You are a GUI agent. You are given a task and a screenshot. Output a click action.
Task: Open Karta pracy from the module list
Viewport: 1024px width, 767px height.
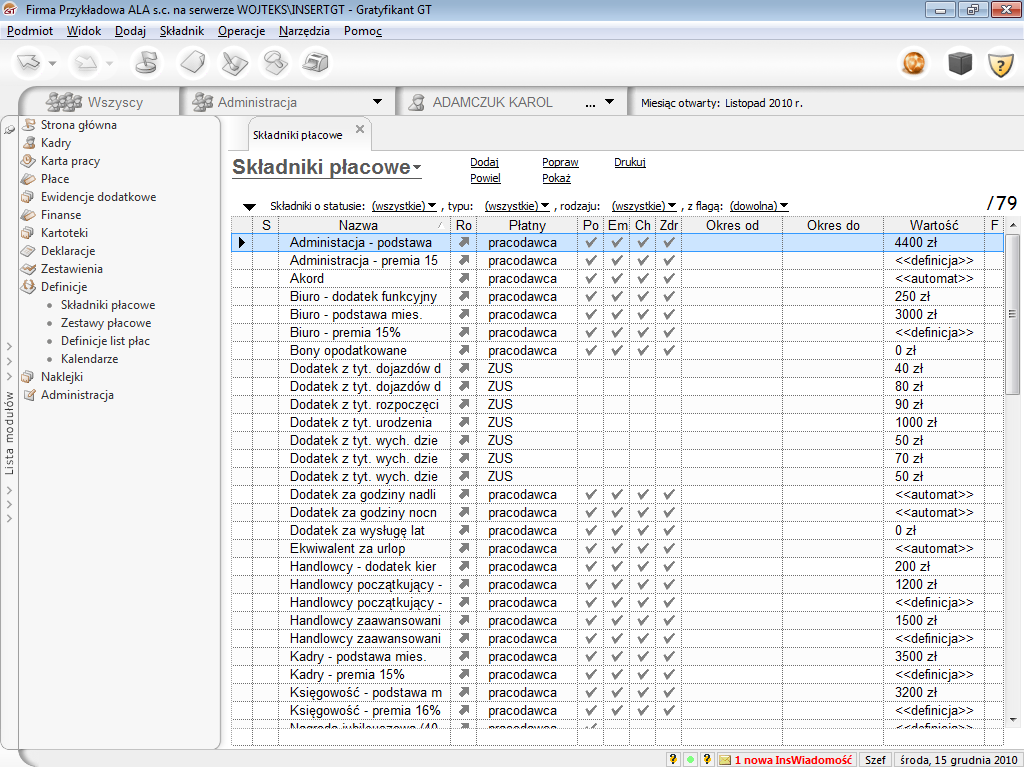coord(70,161)
